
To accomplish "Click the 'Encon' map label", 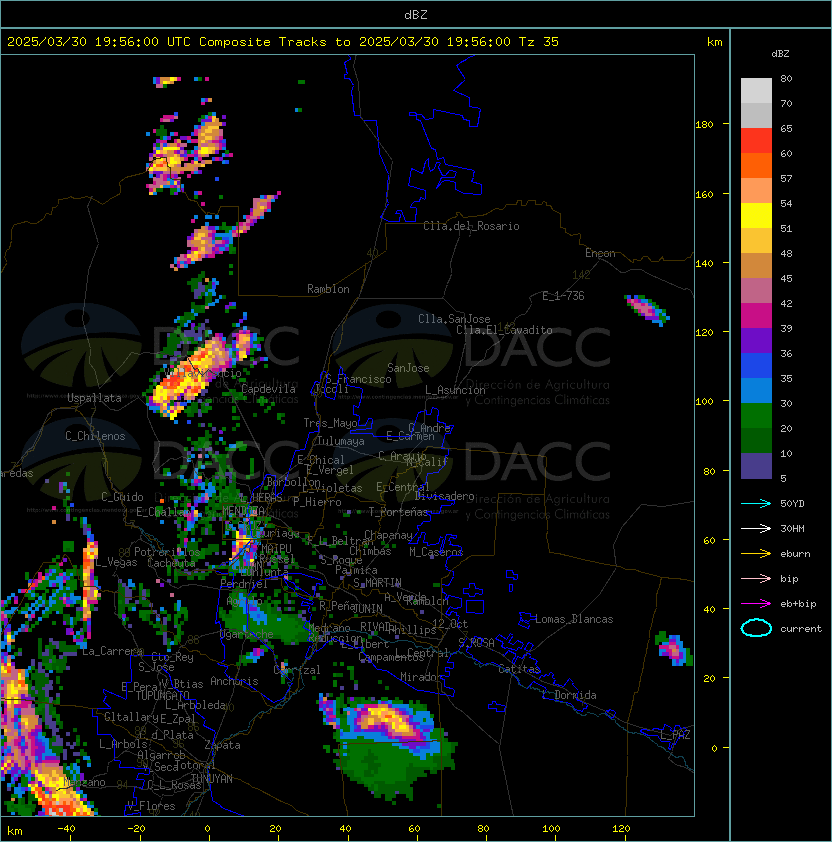I will coord(600,253).
